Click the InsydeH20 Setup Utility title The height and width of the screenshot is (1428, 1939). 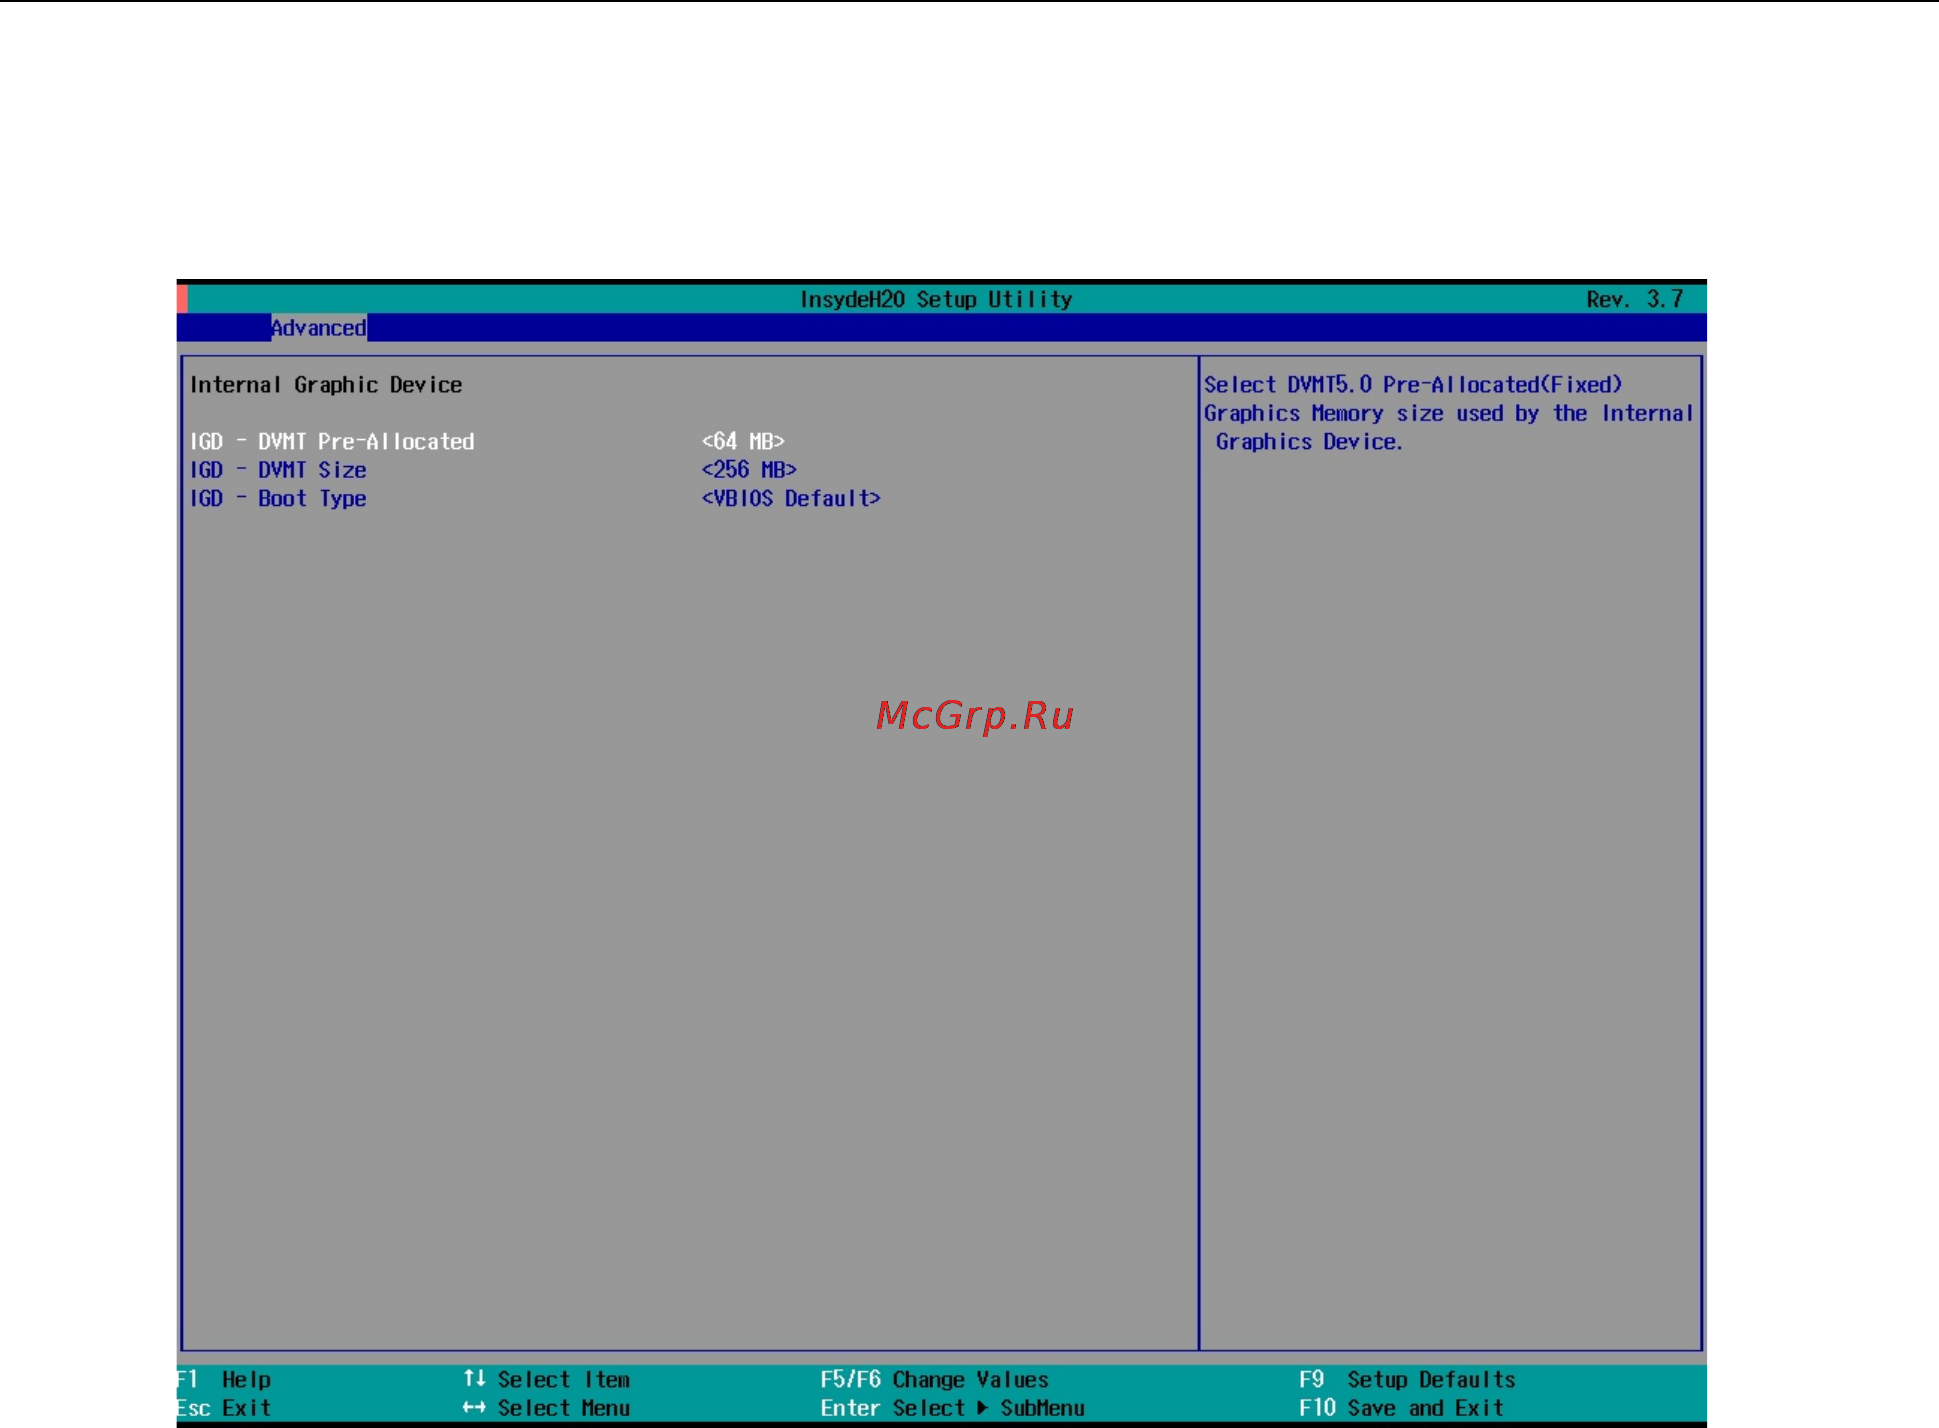click(x=936, y=299)
